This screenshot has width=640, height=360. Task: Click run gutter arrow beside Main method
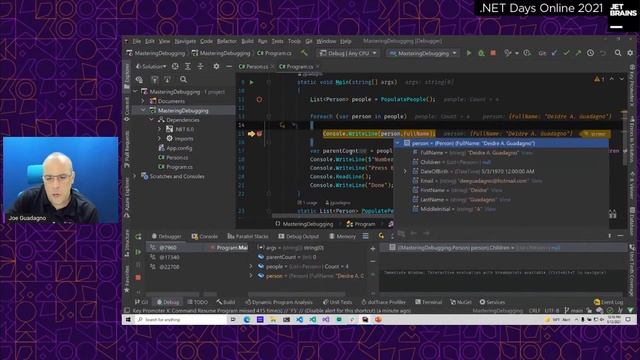pos(252,82)
